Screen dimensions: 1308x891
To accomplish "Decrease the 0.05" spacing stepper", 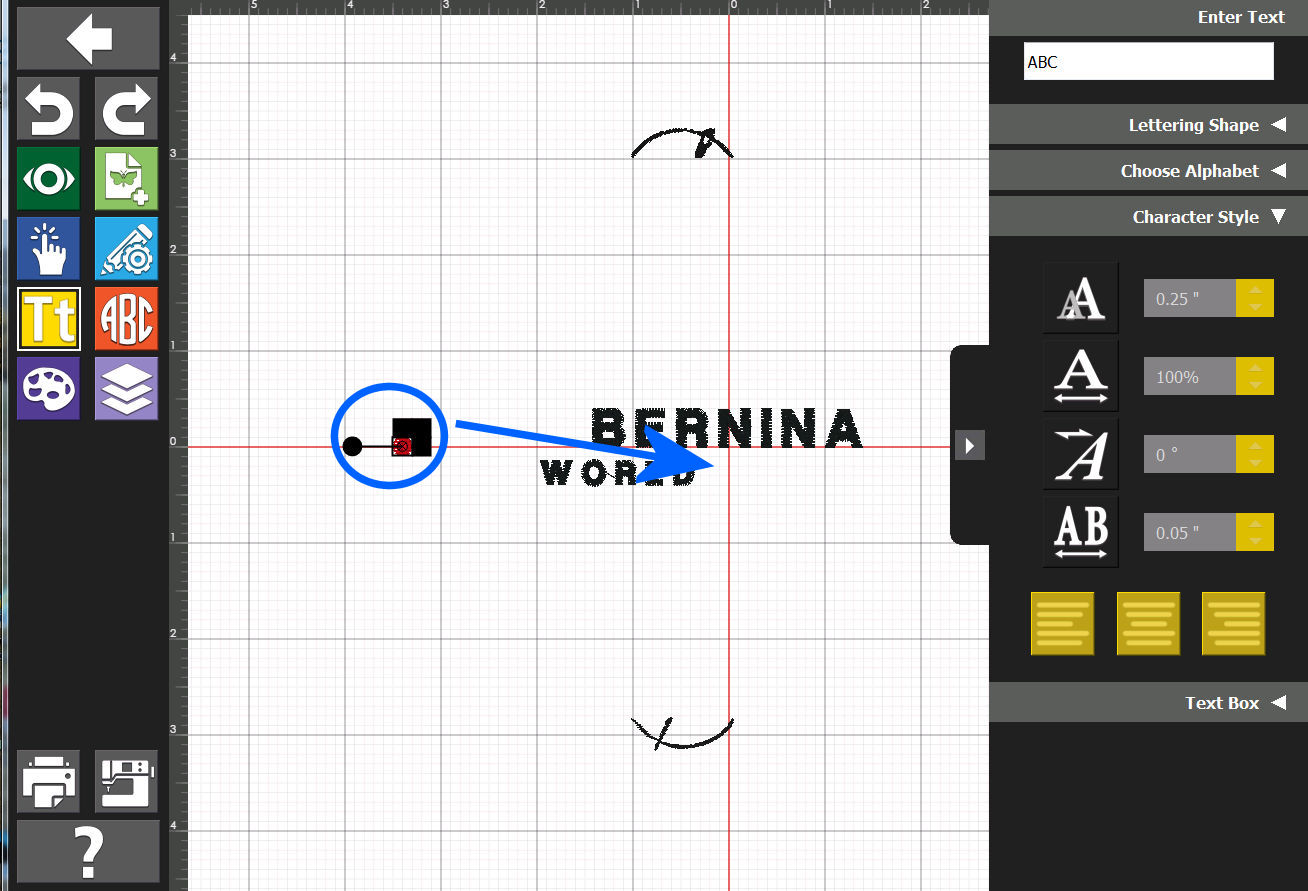I will [1255, 542].
